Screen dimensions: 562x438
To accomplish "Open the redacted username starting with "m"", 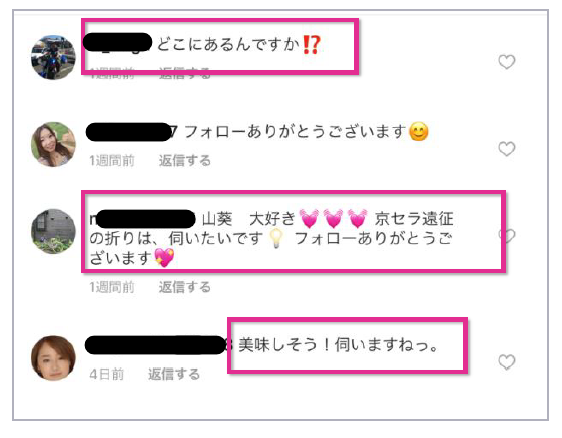I will pyautogui.click(x=142, y=219).
